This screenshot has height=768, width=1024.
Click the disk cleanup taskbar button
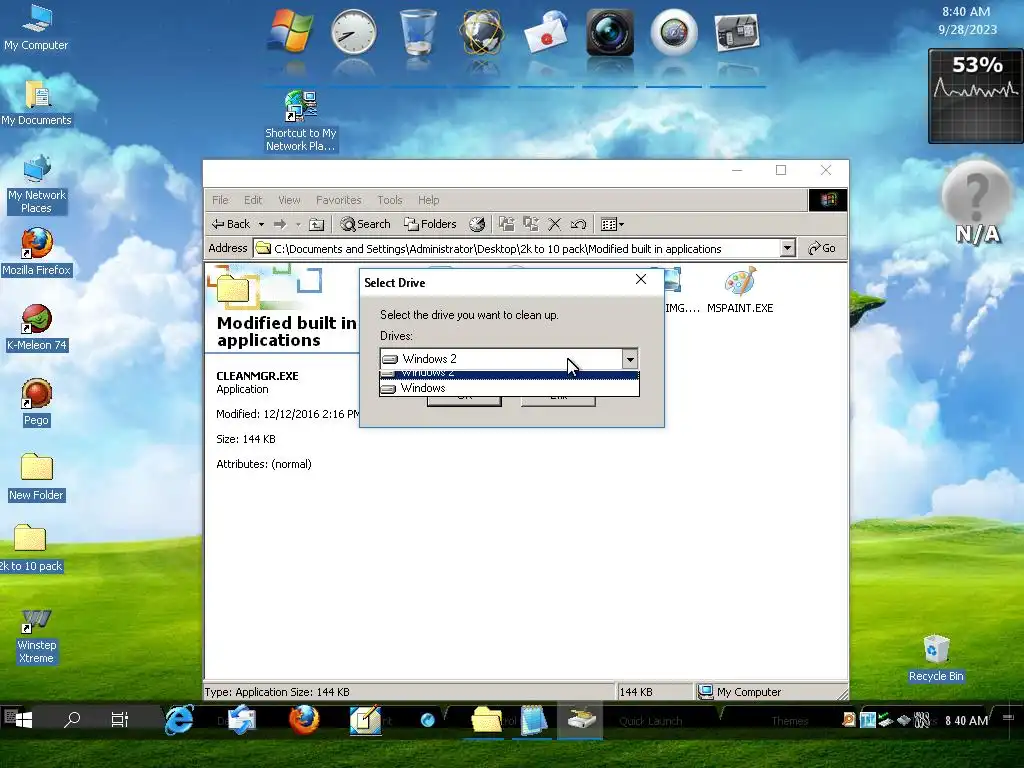[x=581, y=719]
